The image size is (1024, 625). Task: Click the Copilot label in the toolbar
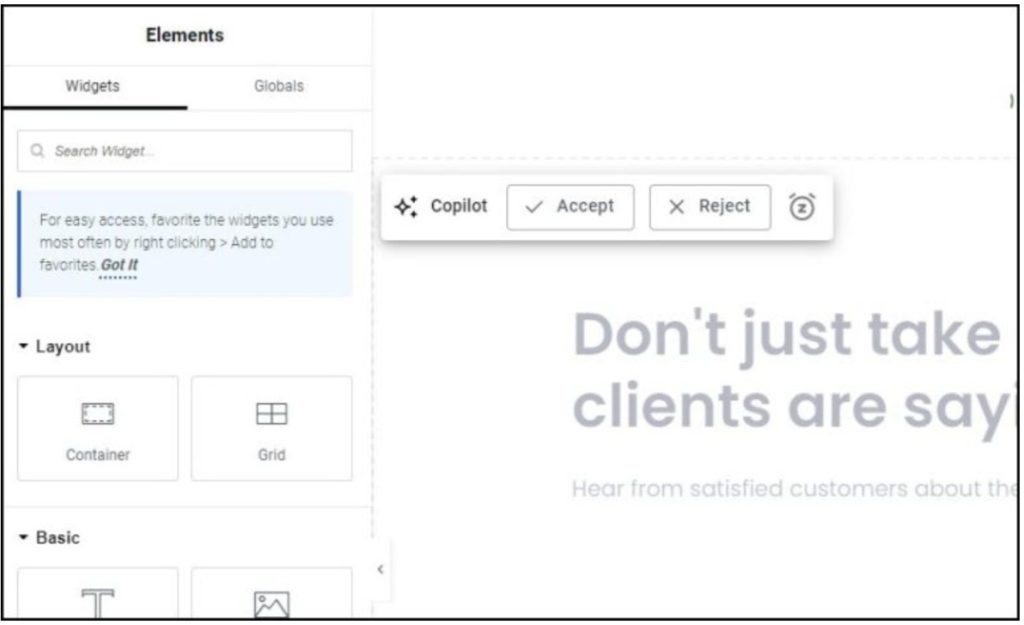click(458, 206)
